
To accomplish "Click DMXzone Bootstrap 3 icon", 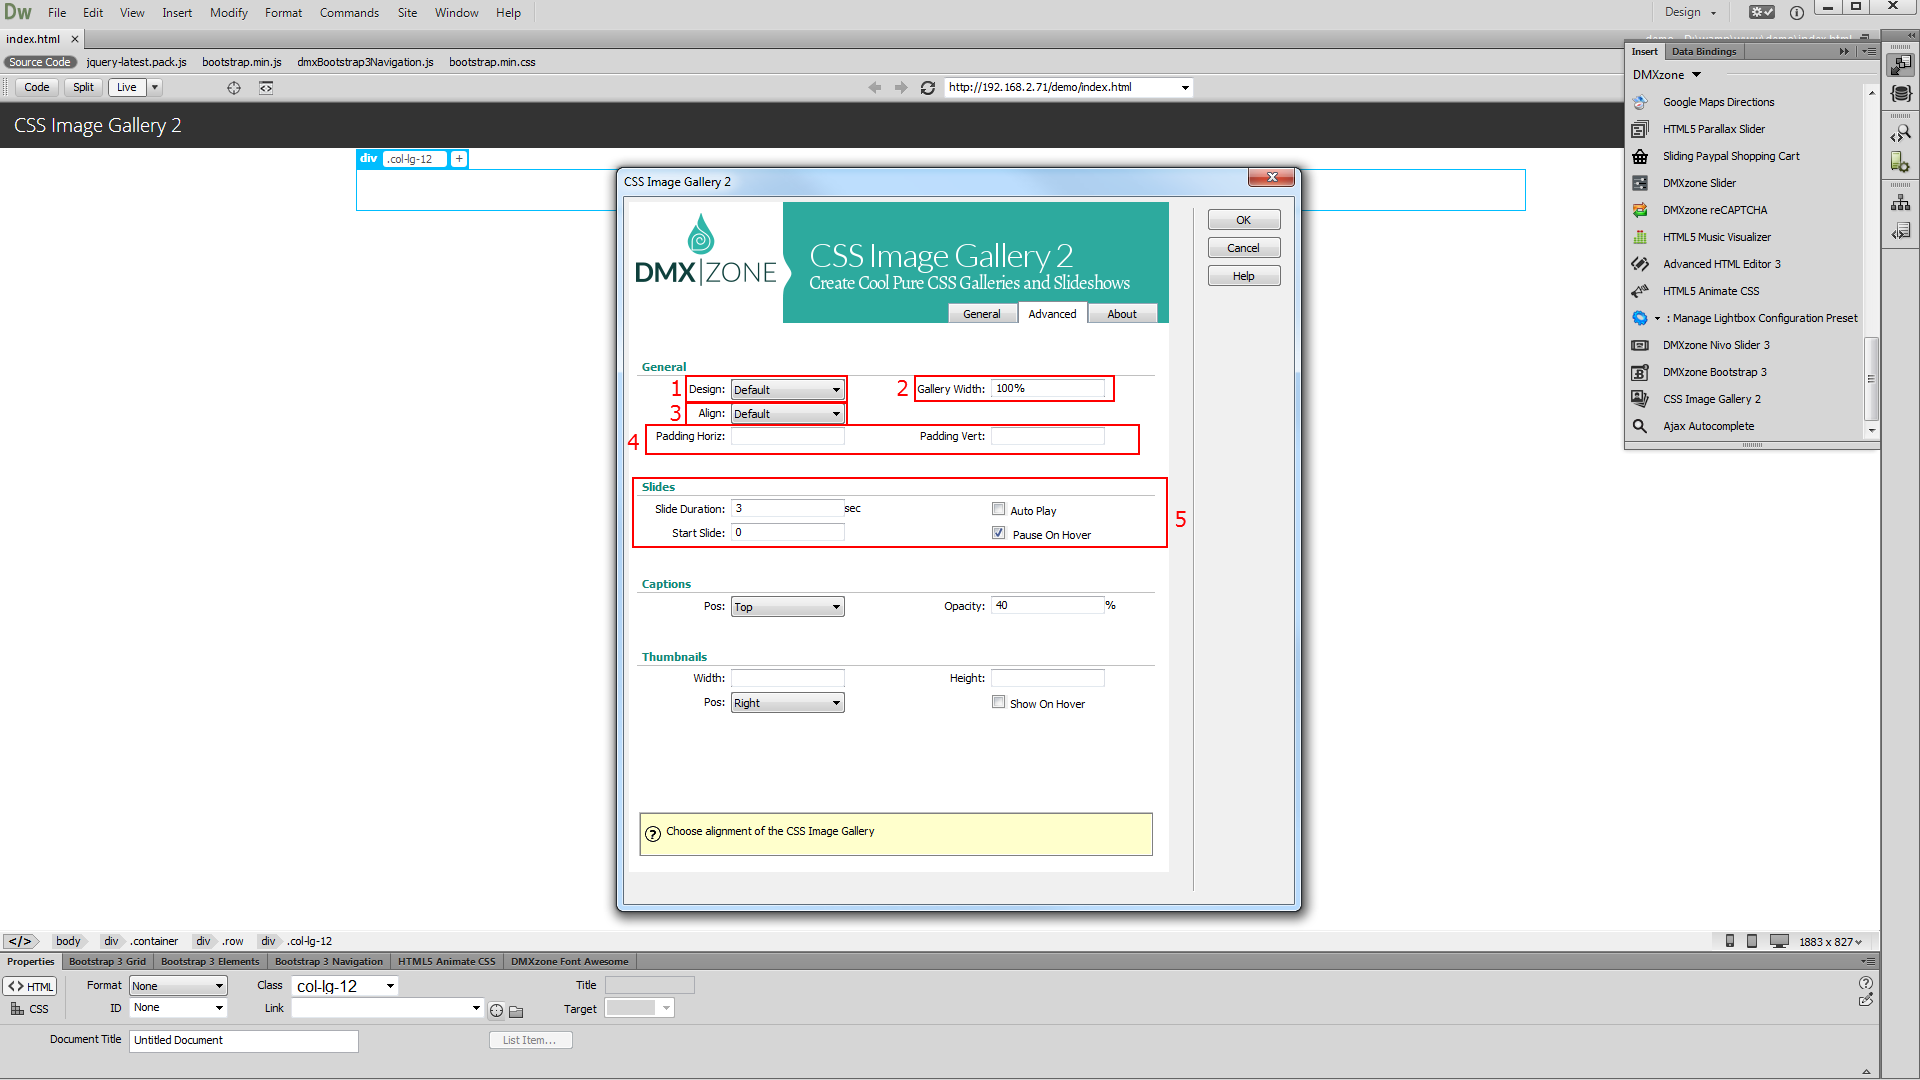I will (x=1640, y=372).
